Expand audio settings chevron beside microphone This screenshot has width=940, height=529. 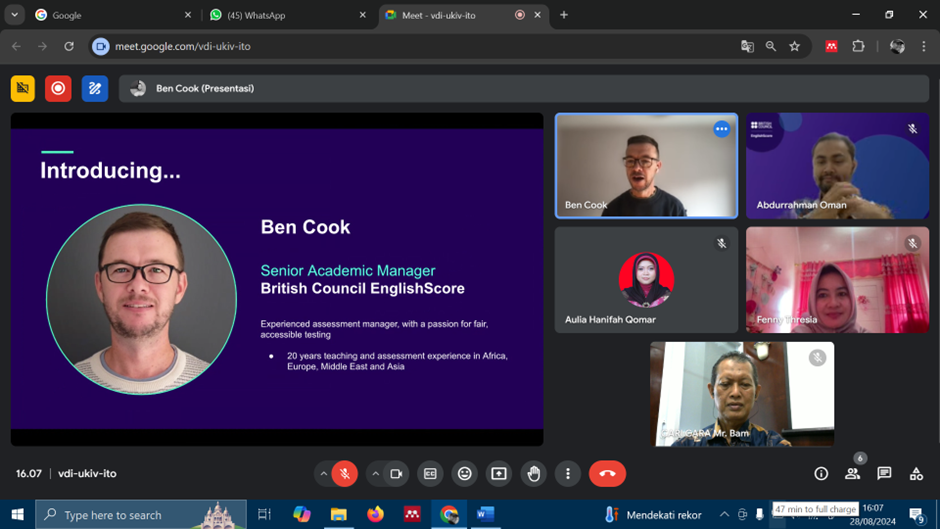click(323, 474)
